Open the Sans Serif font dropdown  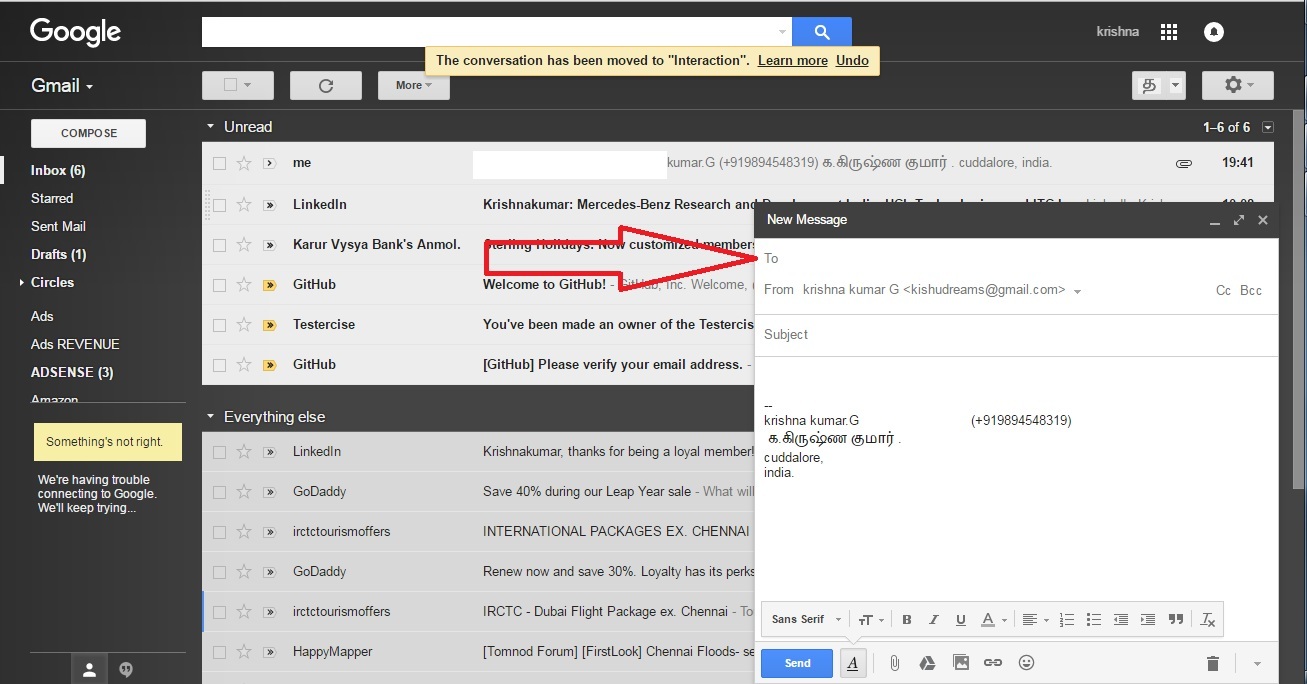(802, 619)
